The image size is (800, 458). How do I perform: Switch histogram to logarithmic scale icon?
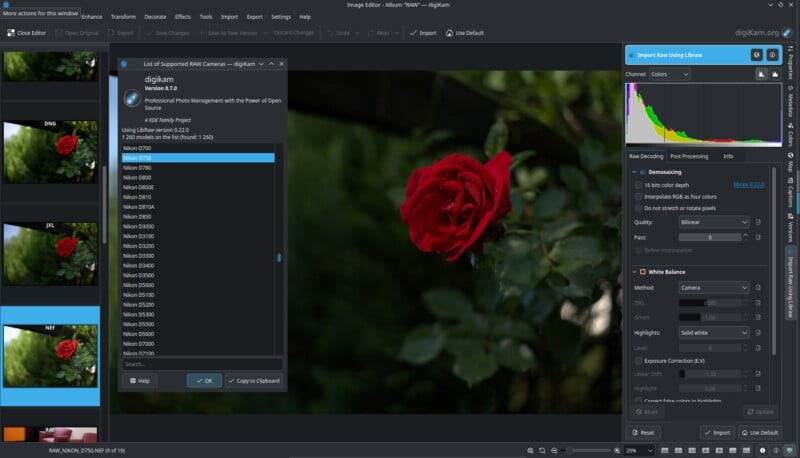(775, 74)
